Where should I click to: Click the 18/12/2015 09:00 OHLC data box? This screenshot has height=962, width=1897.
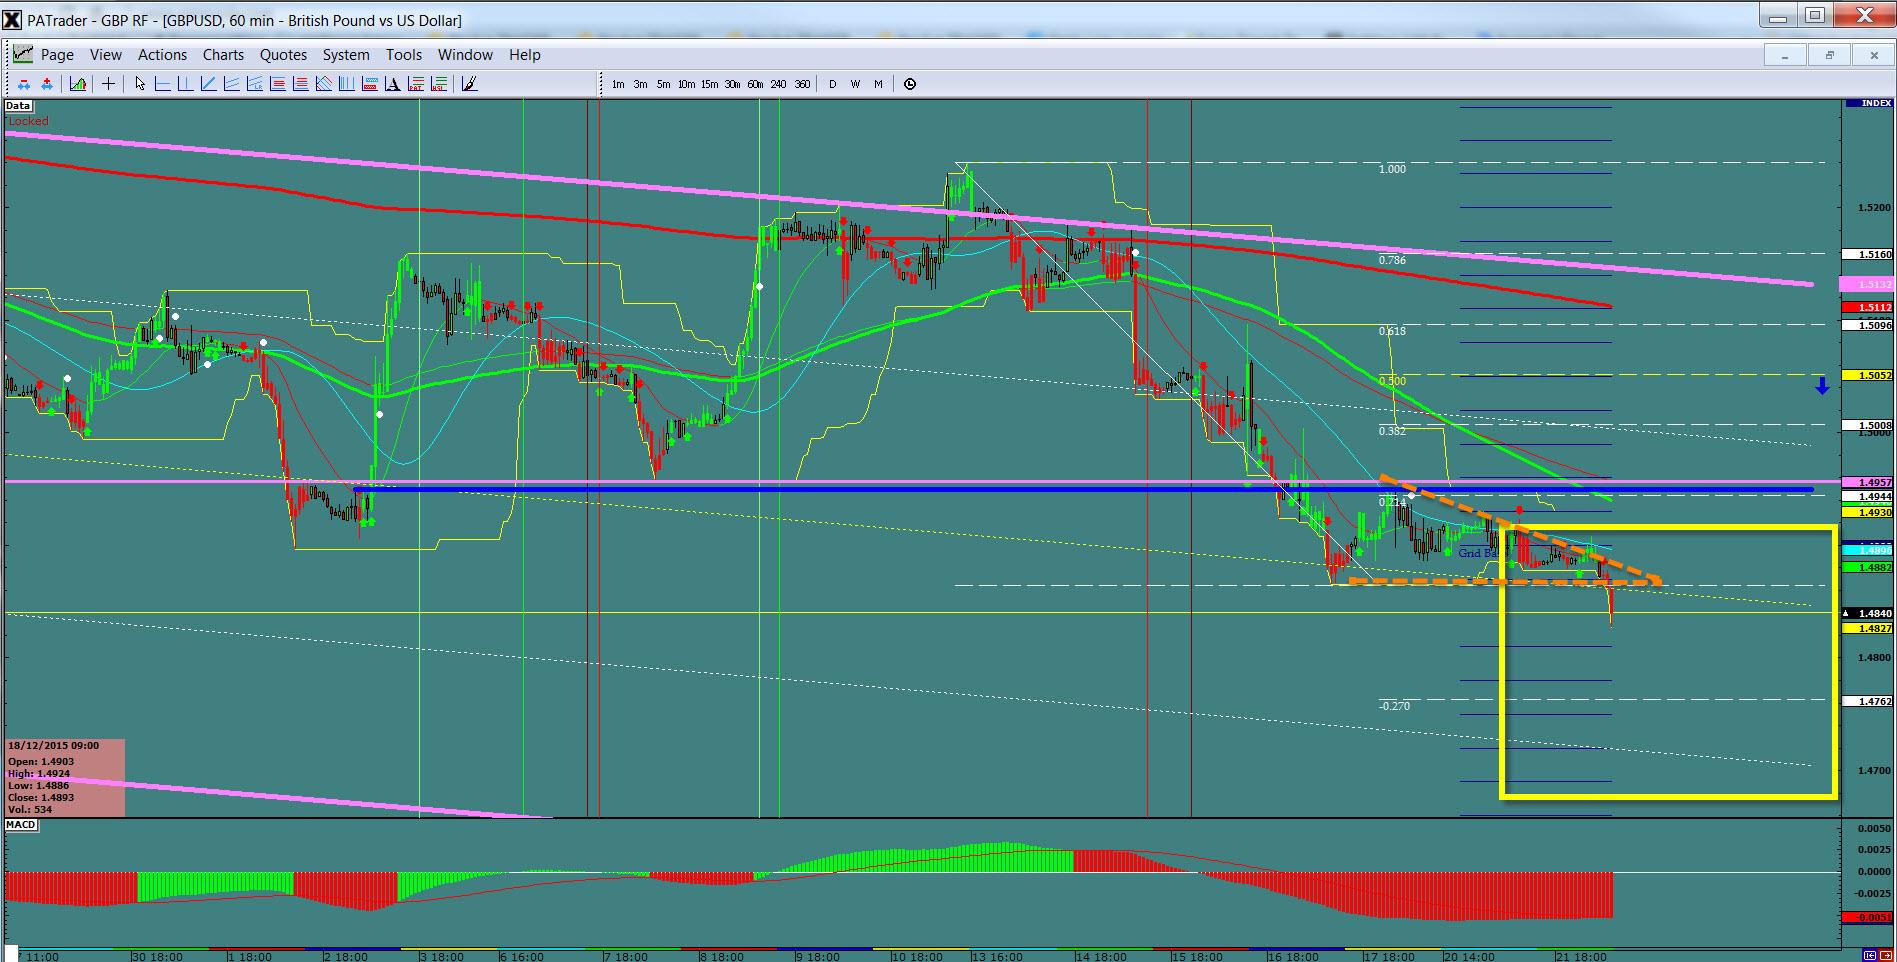65,778
